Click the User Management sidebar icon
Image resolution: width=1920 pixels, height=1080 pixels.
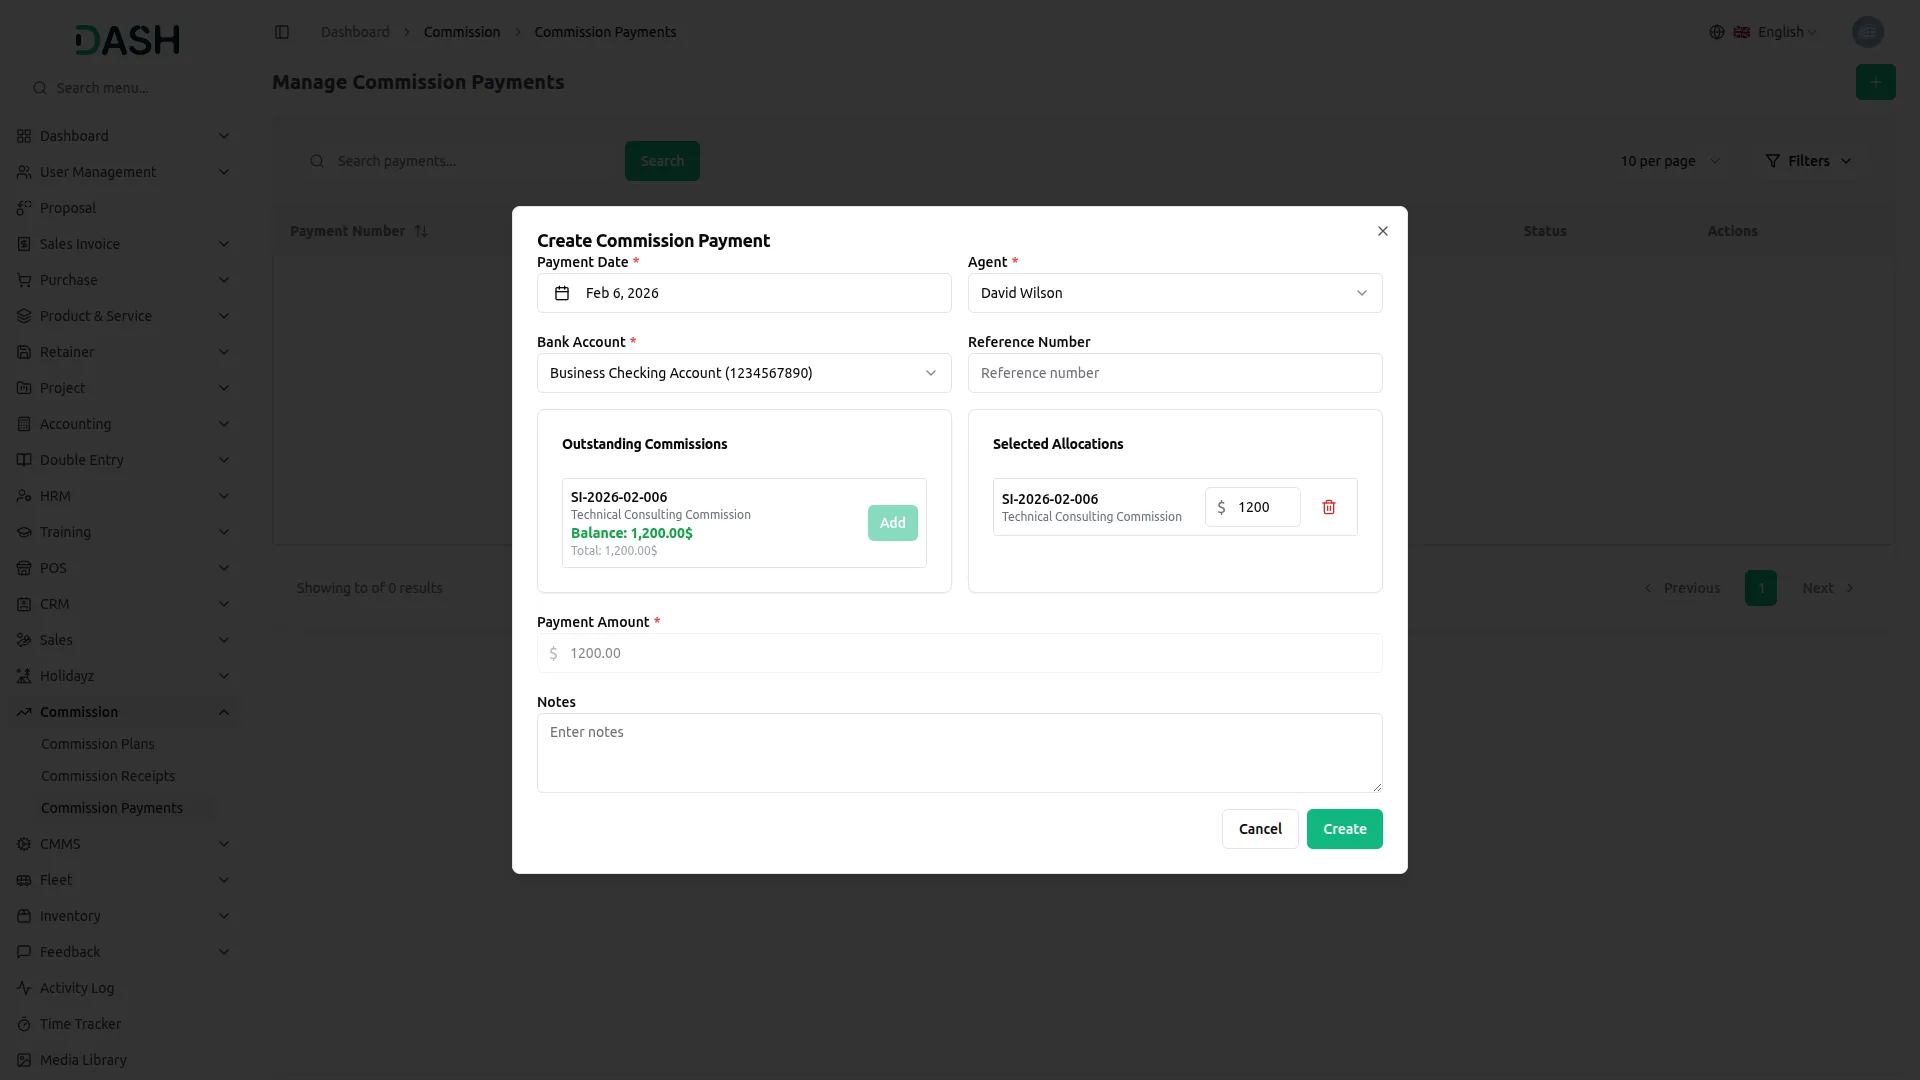tap(24, 172)
